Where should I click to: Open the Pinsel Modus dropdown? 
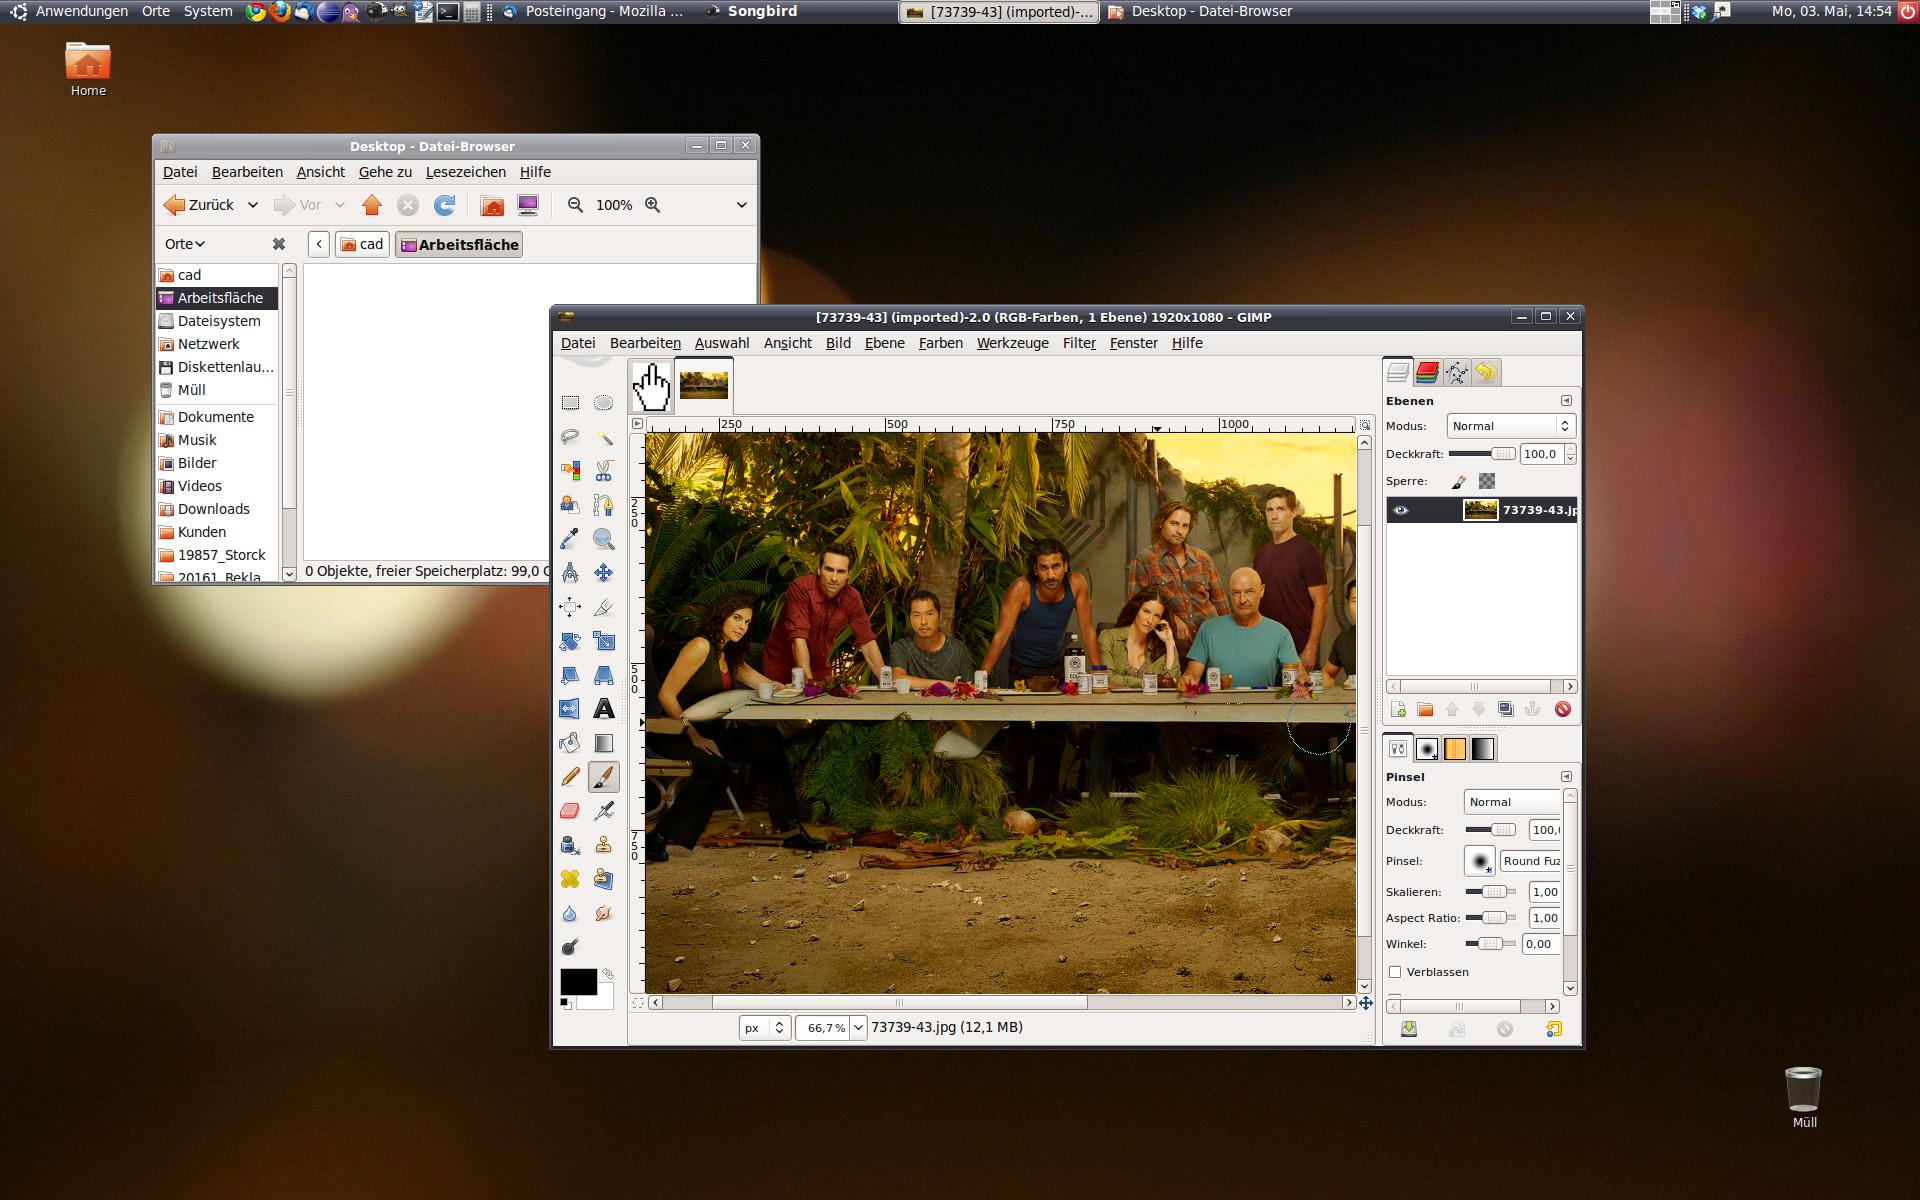pos(1513,802)
